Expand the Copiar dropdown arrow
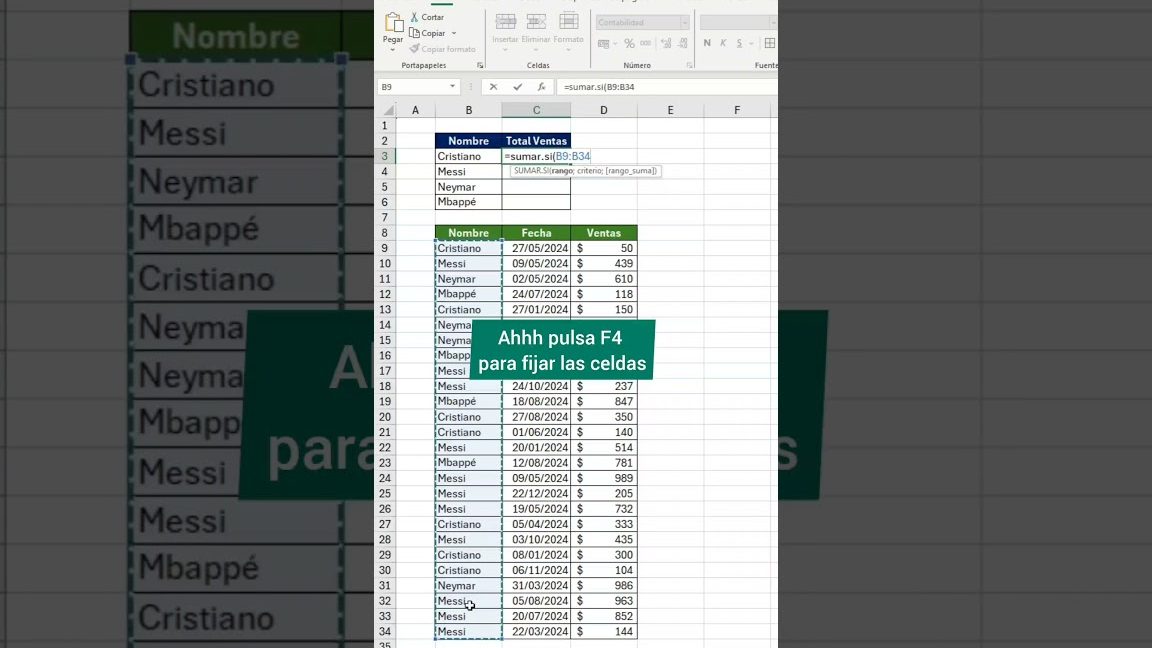This screenshot has width=1152, height=648. [x=454, y=33]
